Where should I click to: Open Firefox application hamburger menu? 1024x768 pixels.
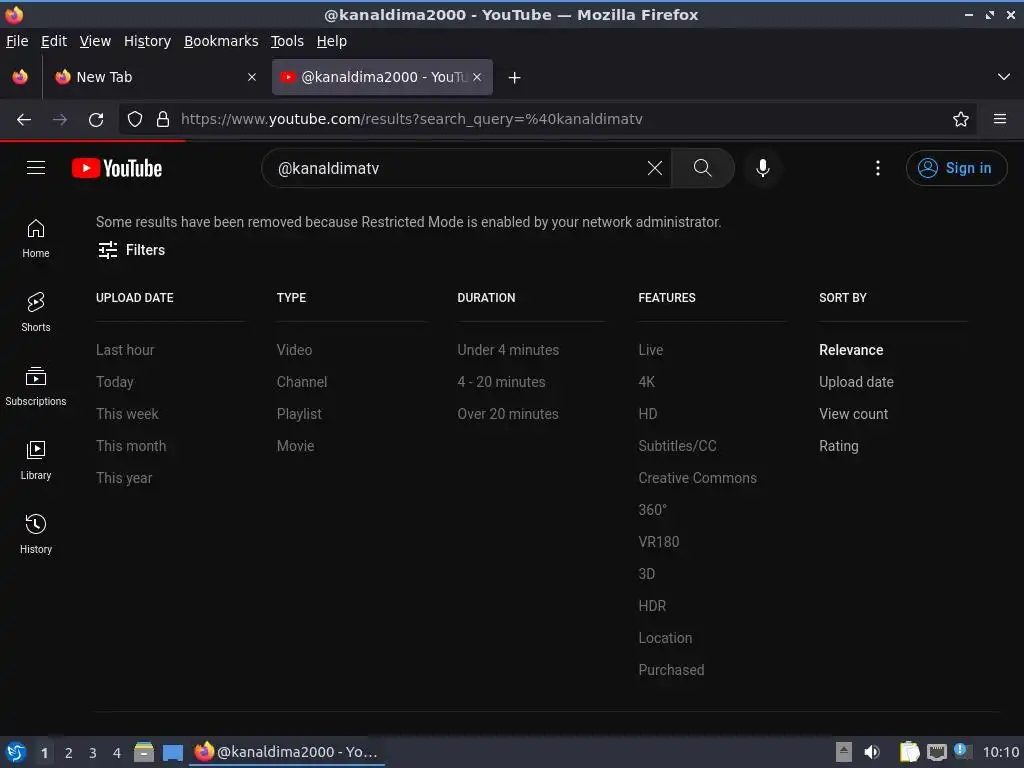(1000, 119)
